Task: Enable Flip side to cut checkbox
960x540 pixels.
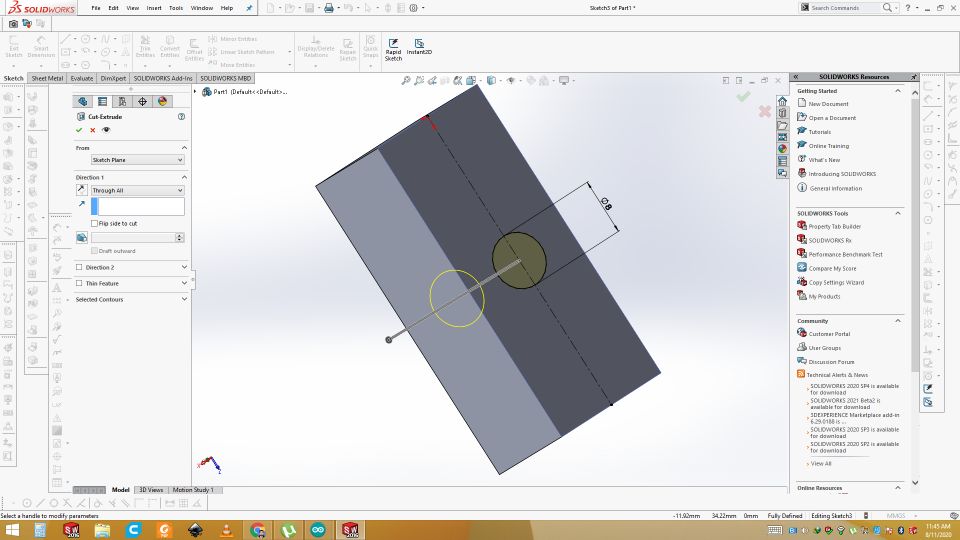Action: 94,223
